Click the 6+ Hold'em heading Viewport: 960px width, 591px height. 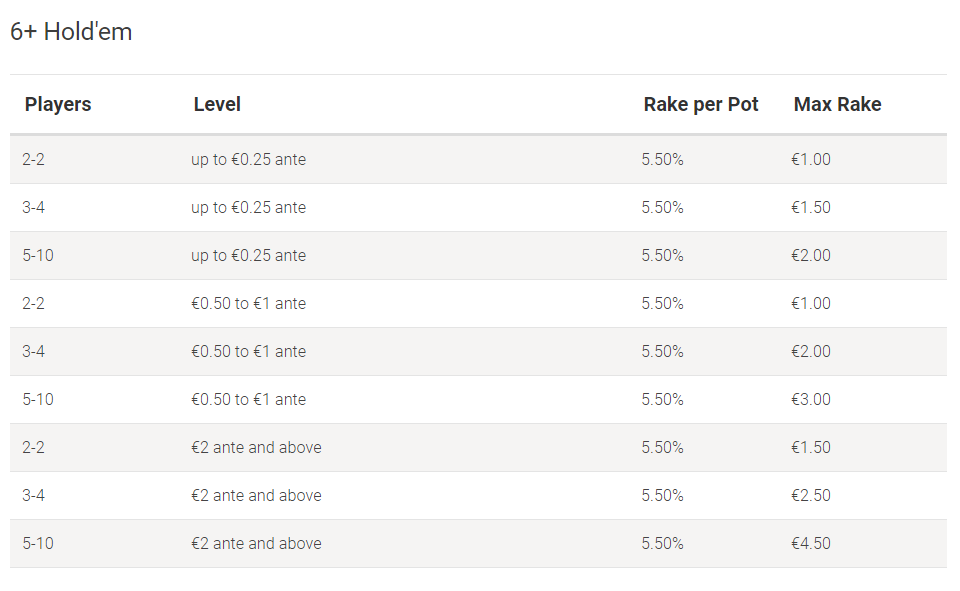coord(71,32)
